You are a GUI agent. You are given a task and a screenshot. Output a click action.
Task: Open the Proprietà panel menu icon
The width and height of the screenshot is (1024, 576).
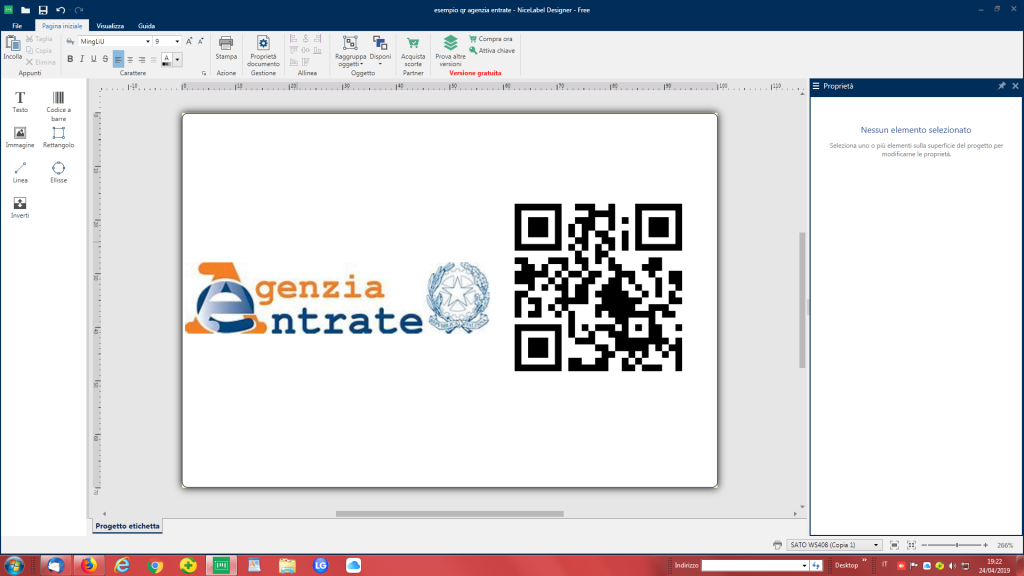click(x=816, y=86)
